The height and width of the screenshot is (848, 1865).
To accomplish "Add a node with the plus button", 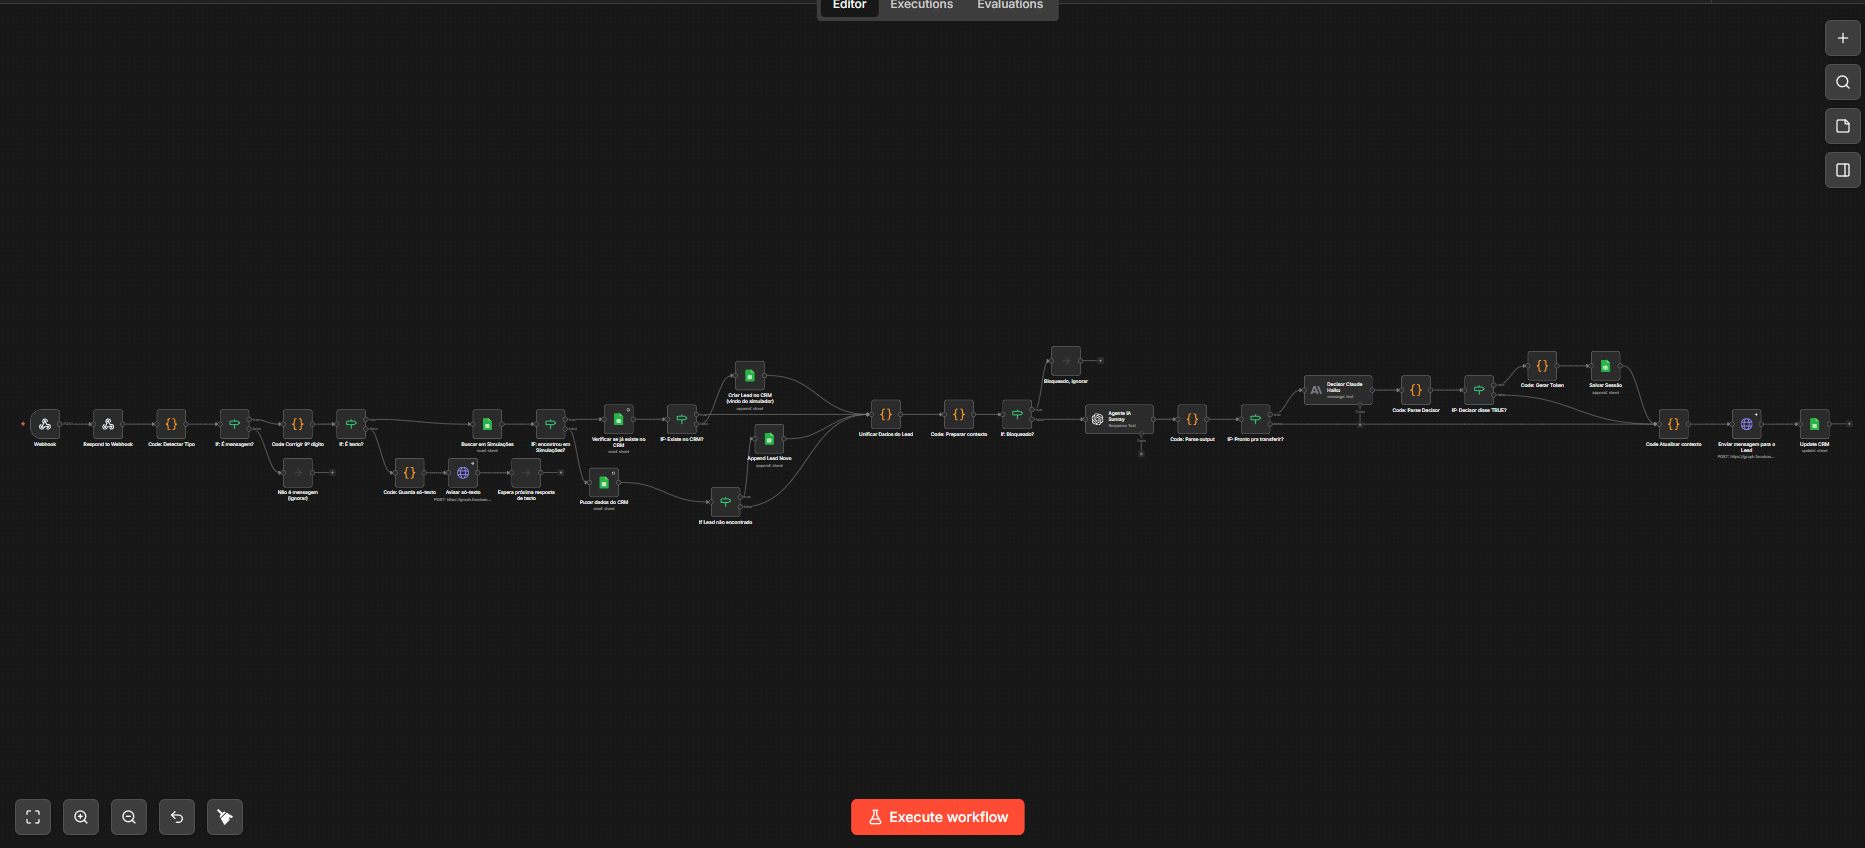I will coord(1843,38).
